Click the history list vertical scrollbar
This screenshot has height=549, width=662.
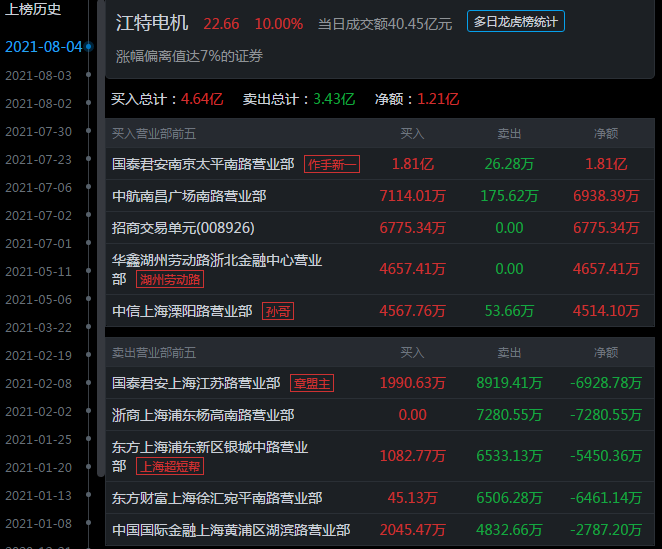(100, 239)
